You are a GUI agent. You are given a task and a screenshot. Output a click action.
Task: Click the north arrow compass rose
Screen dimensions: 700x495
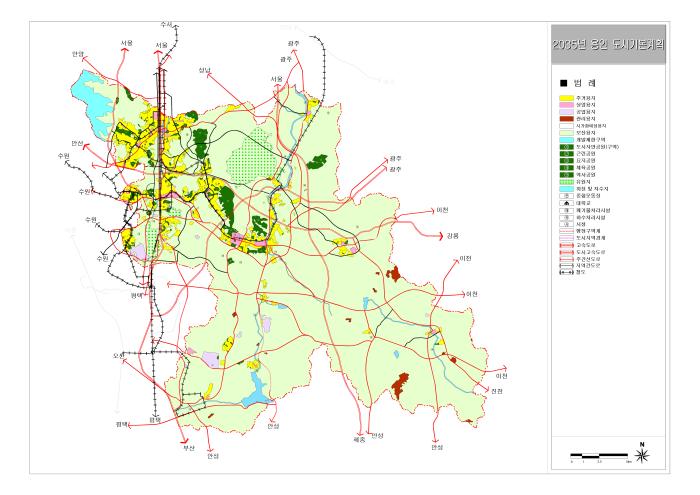(642, 455)
